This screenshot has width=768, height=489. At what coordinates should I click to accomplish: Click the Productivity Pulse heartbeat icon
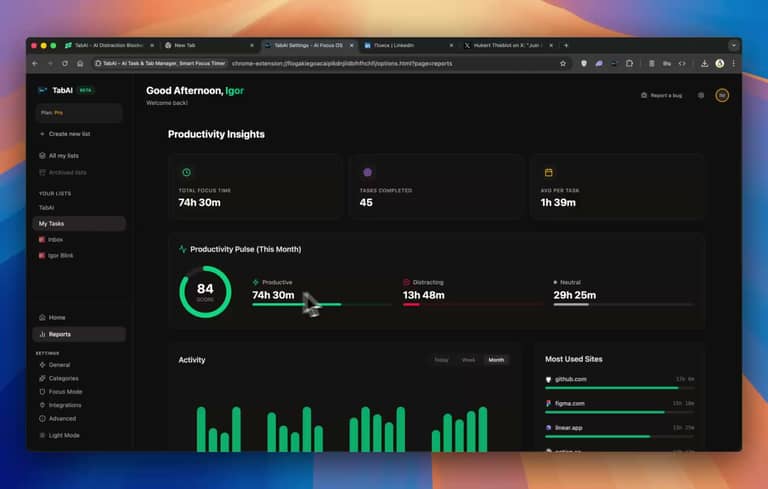click(183, 249)
